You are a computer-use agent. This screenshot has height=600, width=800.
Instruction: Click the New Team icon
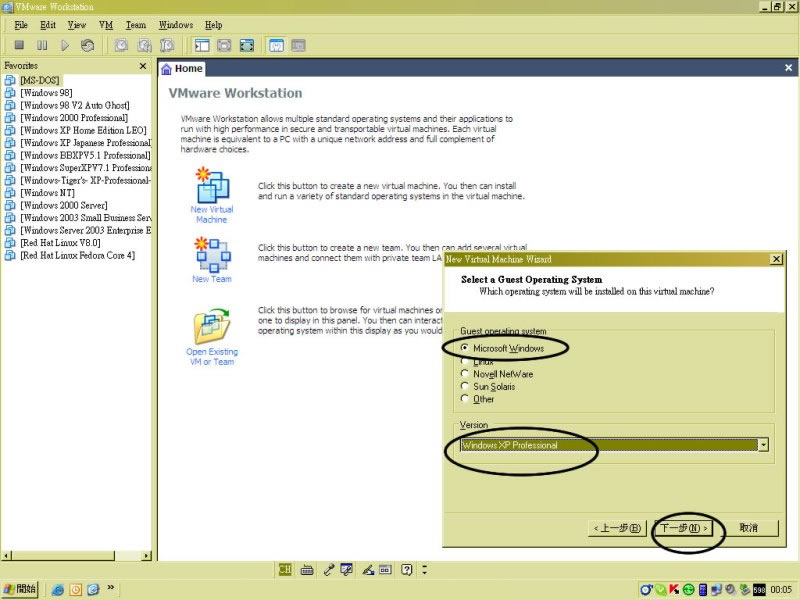[x=212, y=255]
